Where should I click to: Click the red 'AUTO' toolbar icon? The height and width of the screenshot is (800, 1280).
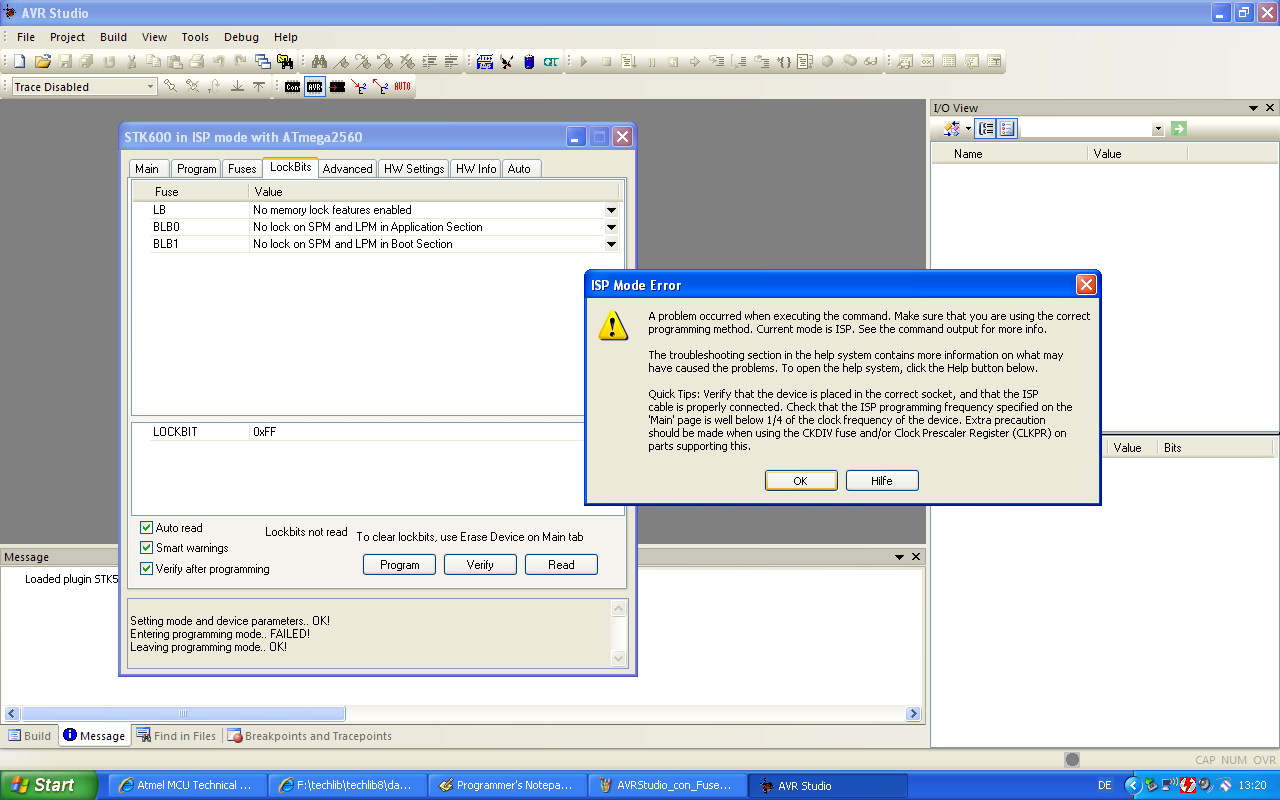click(402, 86)
